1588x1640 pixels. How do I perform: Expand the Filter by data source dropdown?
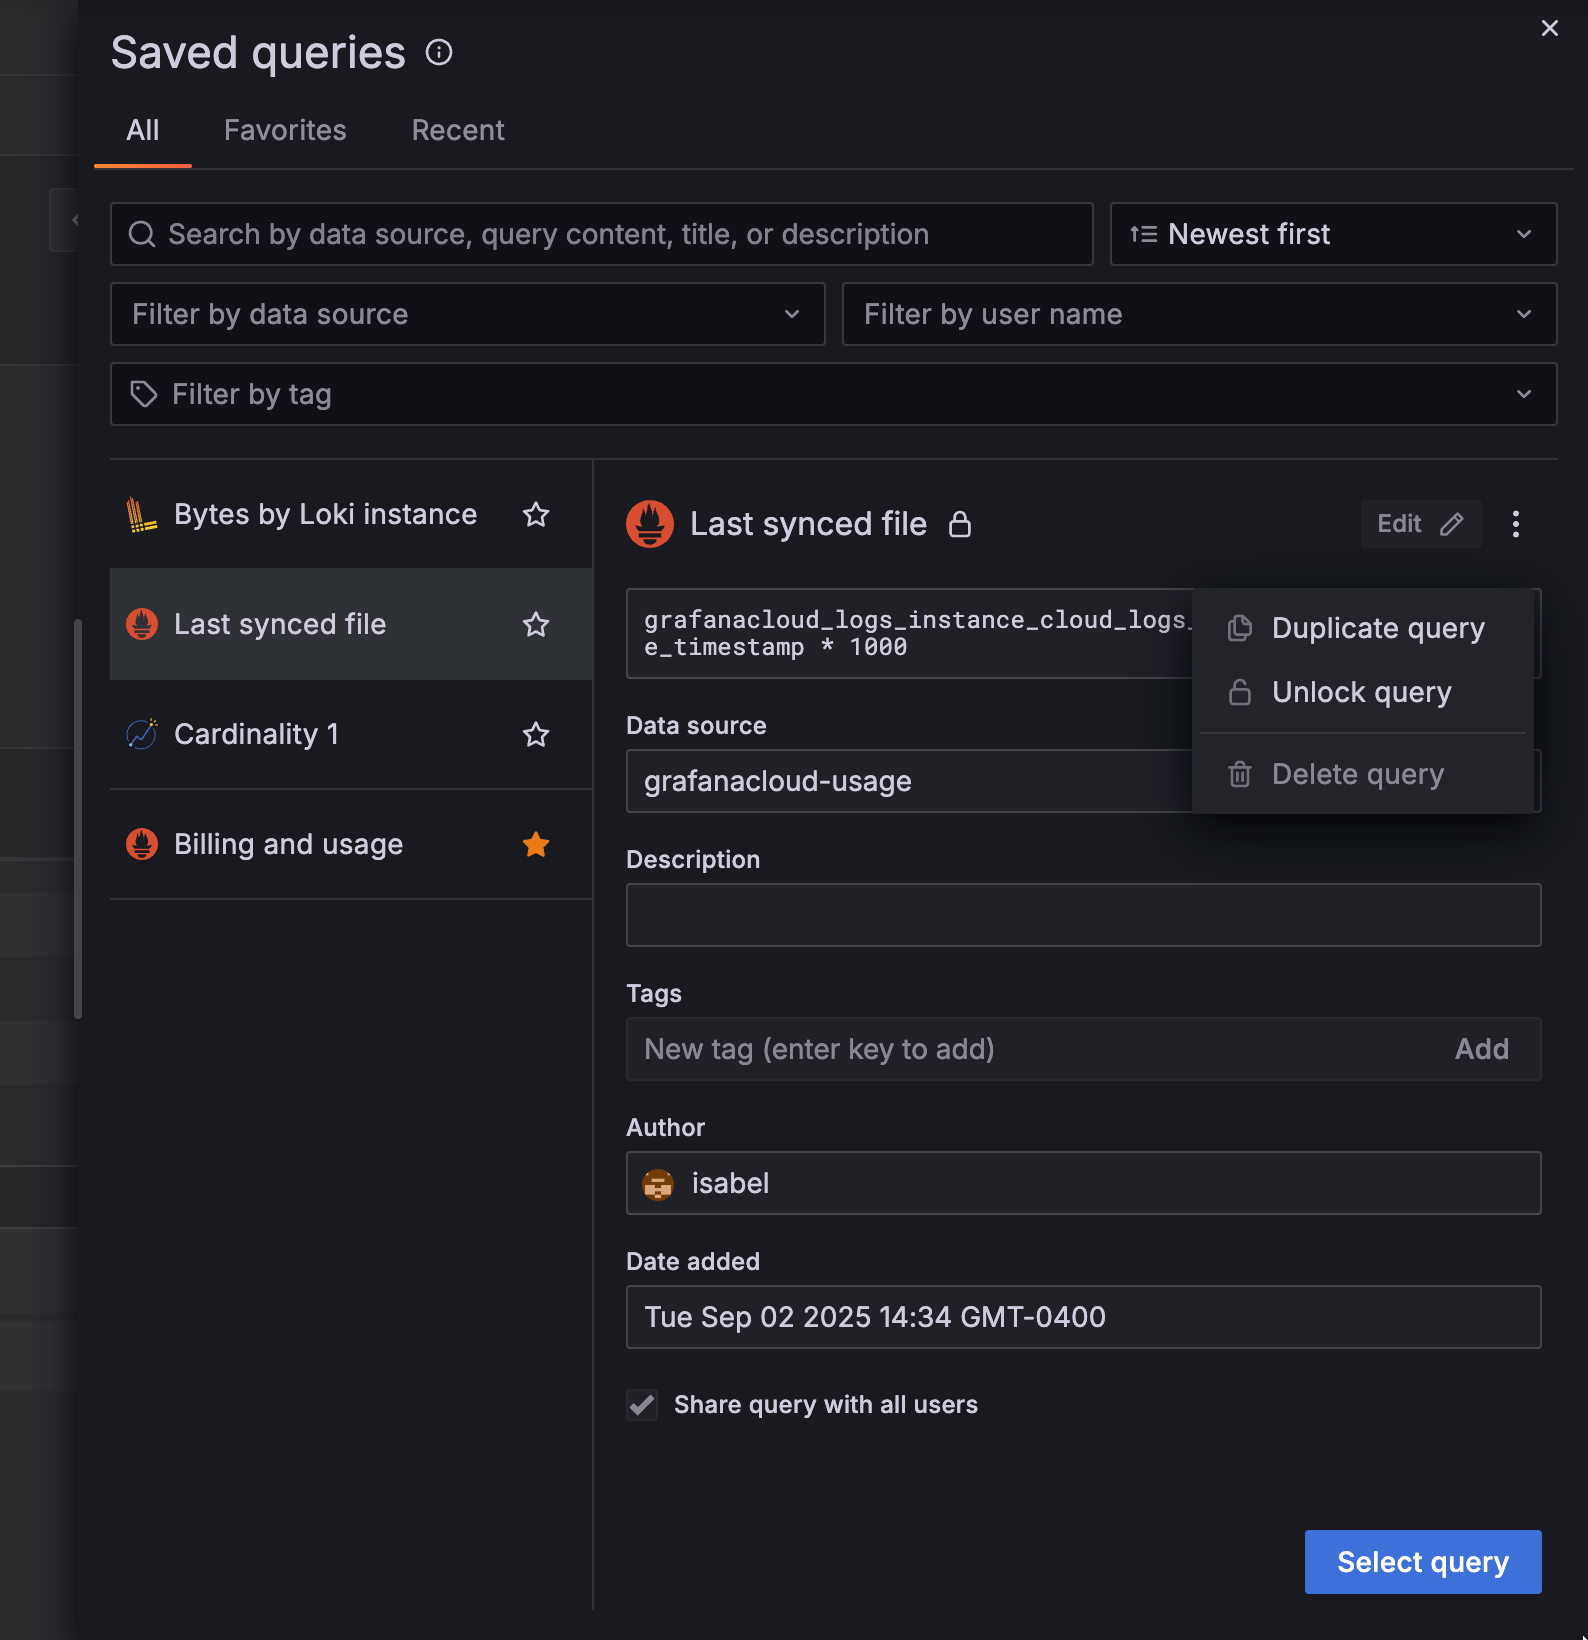click(467, 314)
